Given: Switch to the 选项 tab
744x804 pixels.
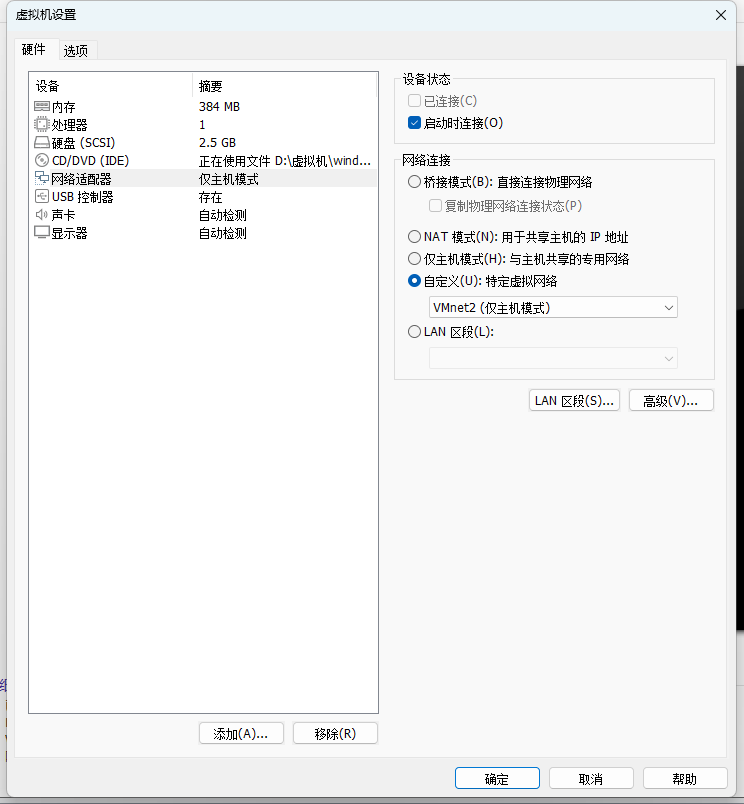Looking at the screenshot, I should (76, 50).
